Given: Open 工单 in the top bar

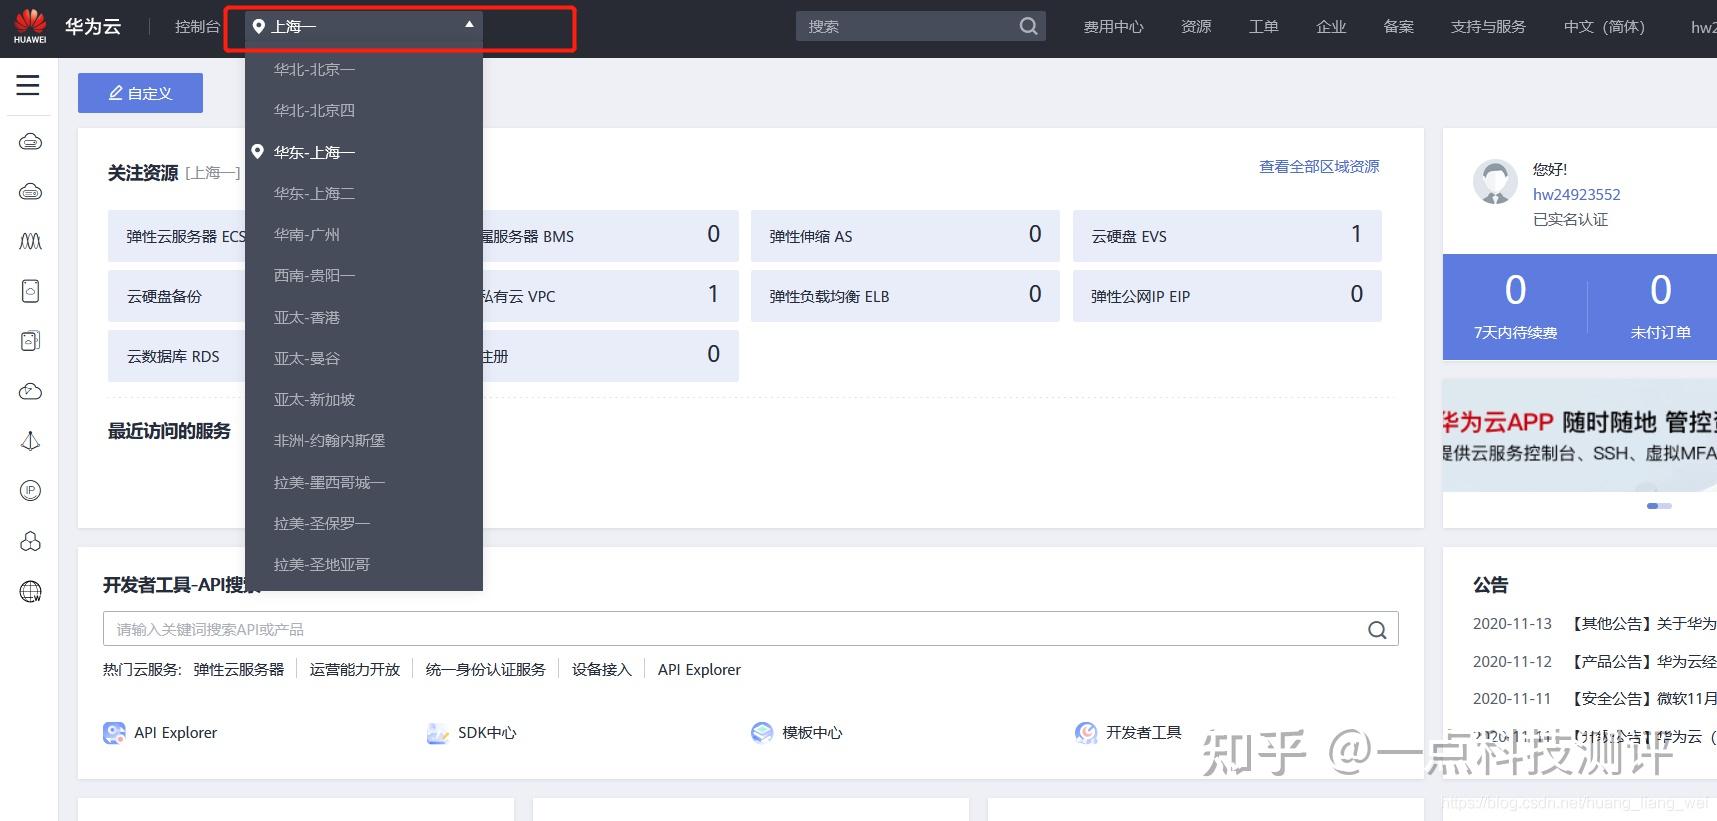Looking at the screenshot, I should tap(1264, 26).
